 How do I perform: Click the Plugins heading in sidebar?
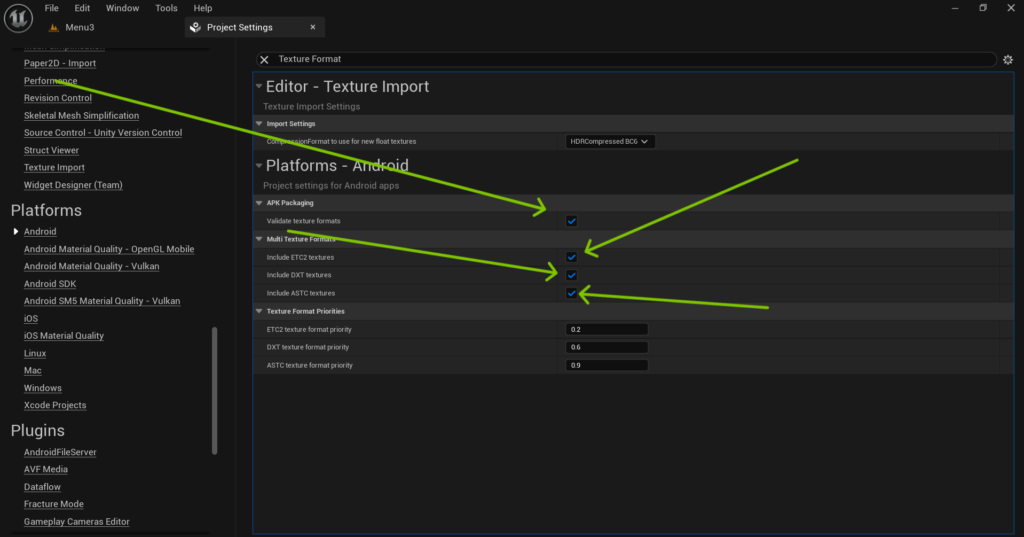tap(38, 431)
